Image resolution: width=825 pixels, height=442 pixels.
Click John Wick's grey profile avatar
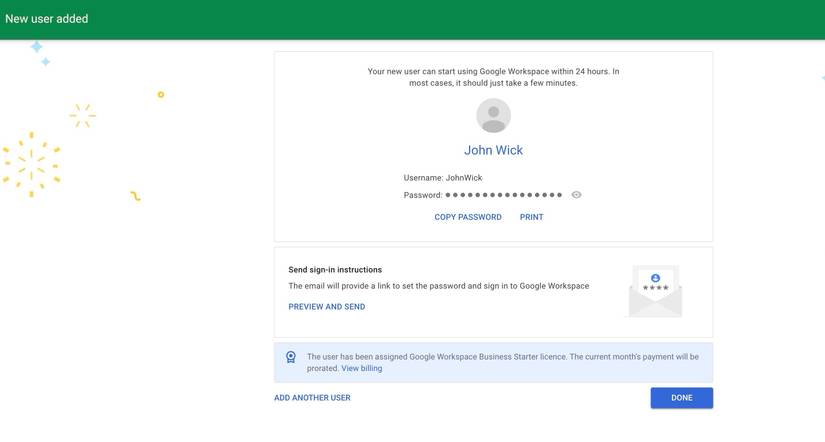[493, 116]
